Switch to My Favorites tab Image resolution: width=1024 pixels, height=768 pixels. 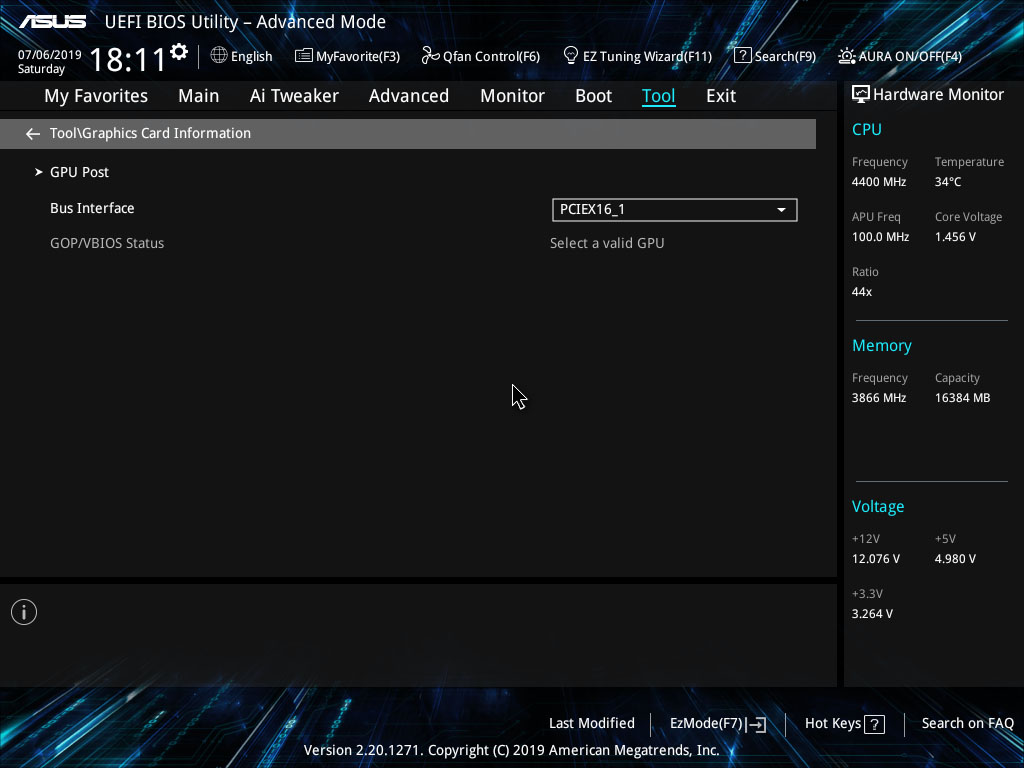pos(96,96)
